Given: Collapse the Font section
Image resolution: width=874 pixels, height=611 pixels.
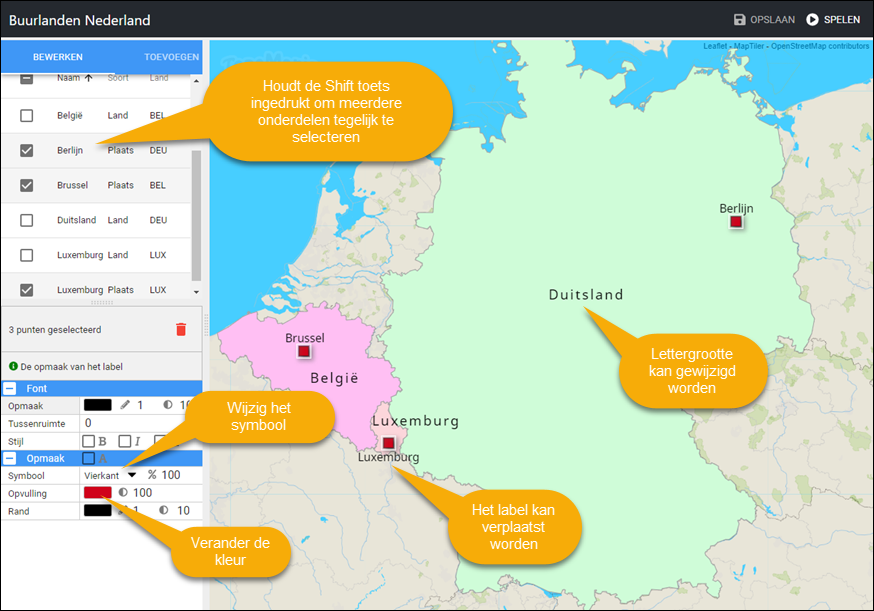Looking at the screenshot, I should pyautogui.click(x=10, y=388).
